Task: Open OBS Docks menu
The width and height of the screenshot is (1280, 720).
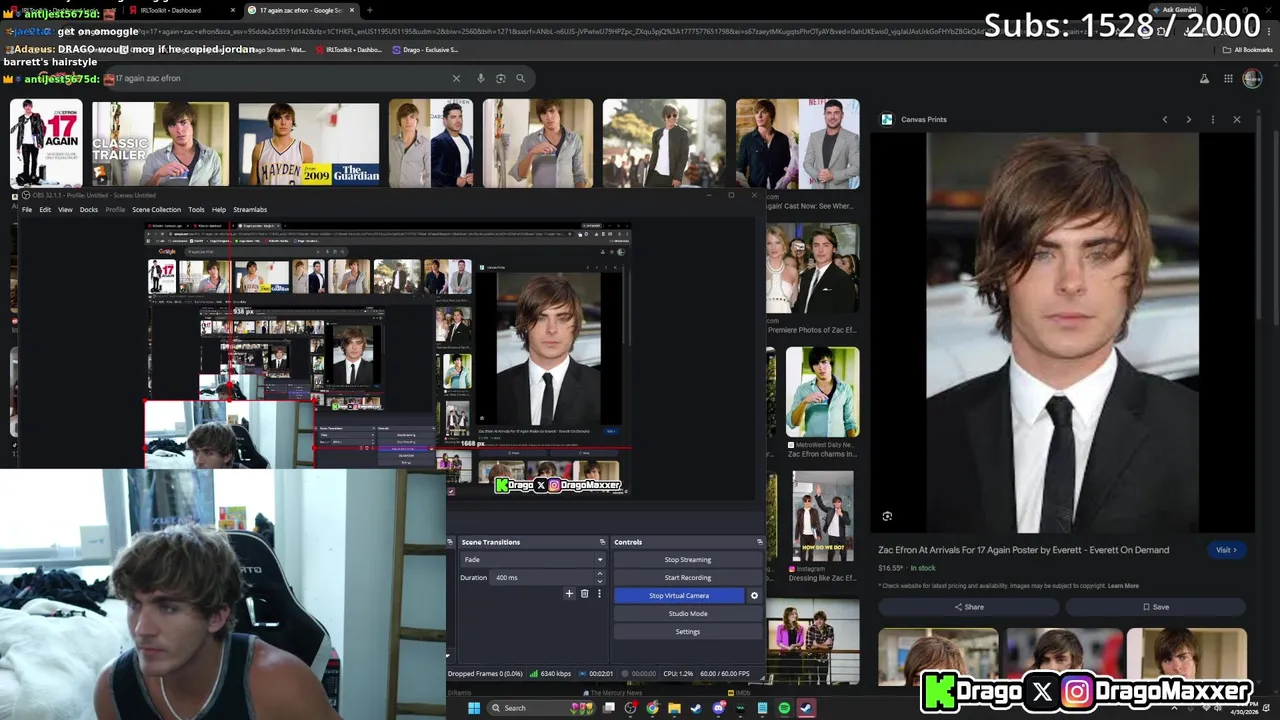Action: (89, 210)
